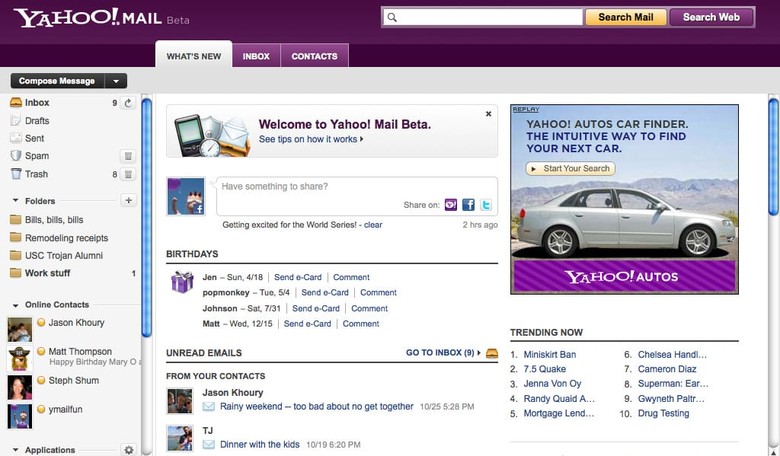Click profile picture beside the share box
This screenshot has width=780, height=456.
tap(186, 196)
